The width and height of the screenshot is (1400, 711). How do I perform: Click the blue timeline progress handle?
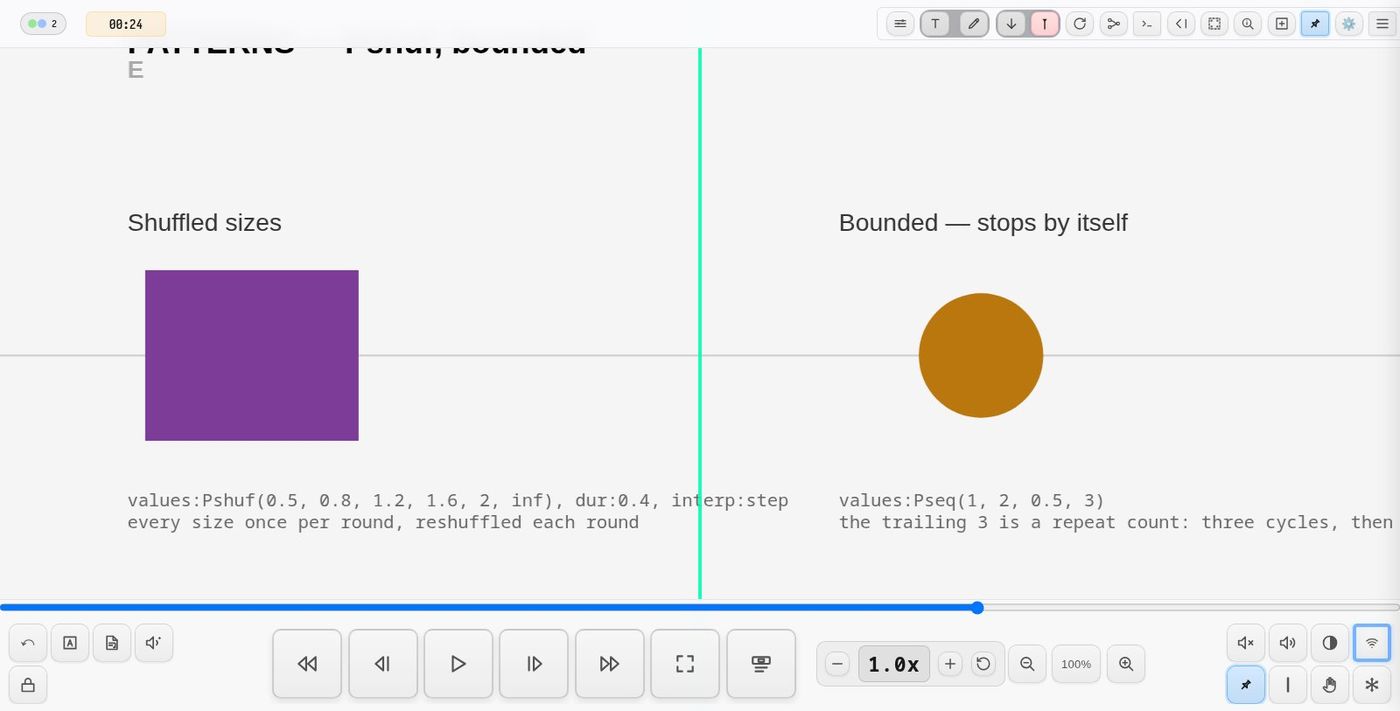click(978, 607)
